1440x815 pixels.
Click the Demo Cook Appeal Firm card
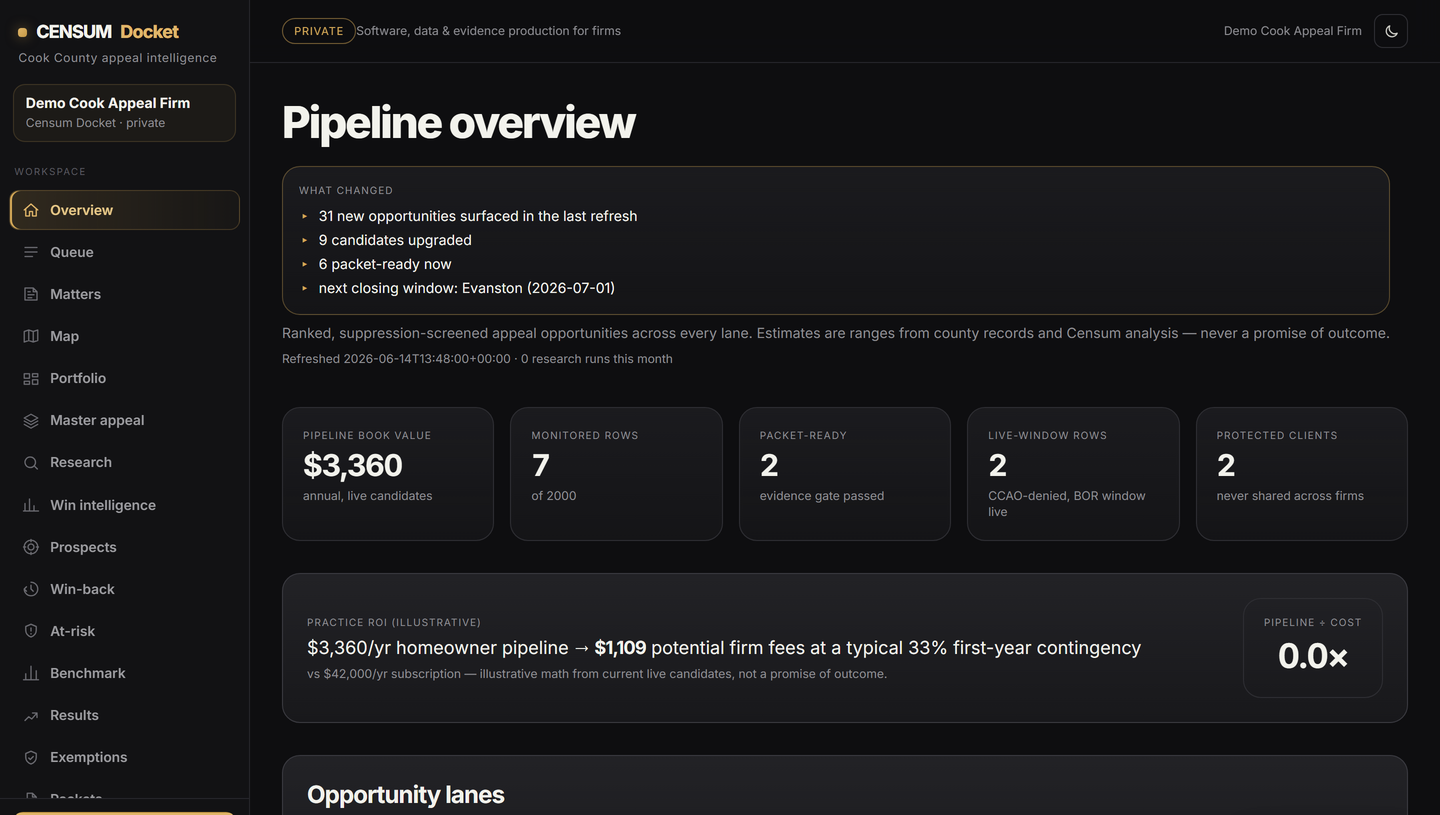coord(124,113)
